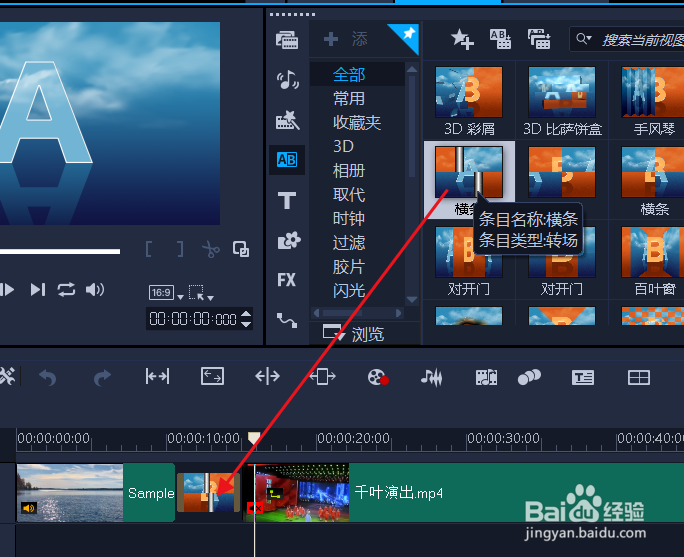The image size is (684, 557).
Task: Select the AB Transition library icon
Action: point(287,160)
